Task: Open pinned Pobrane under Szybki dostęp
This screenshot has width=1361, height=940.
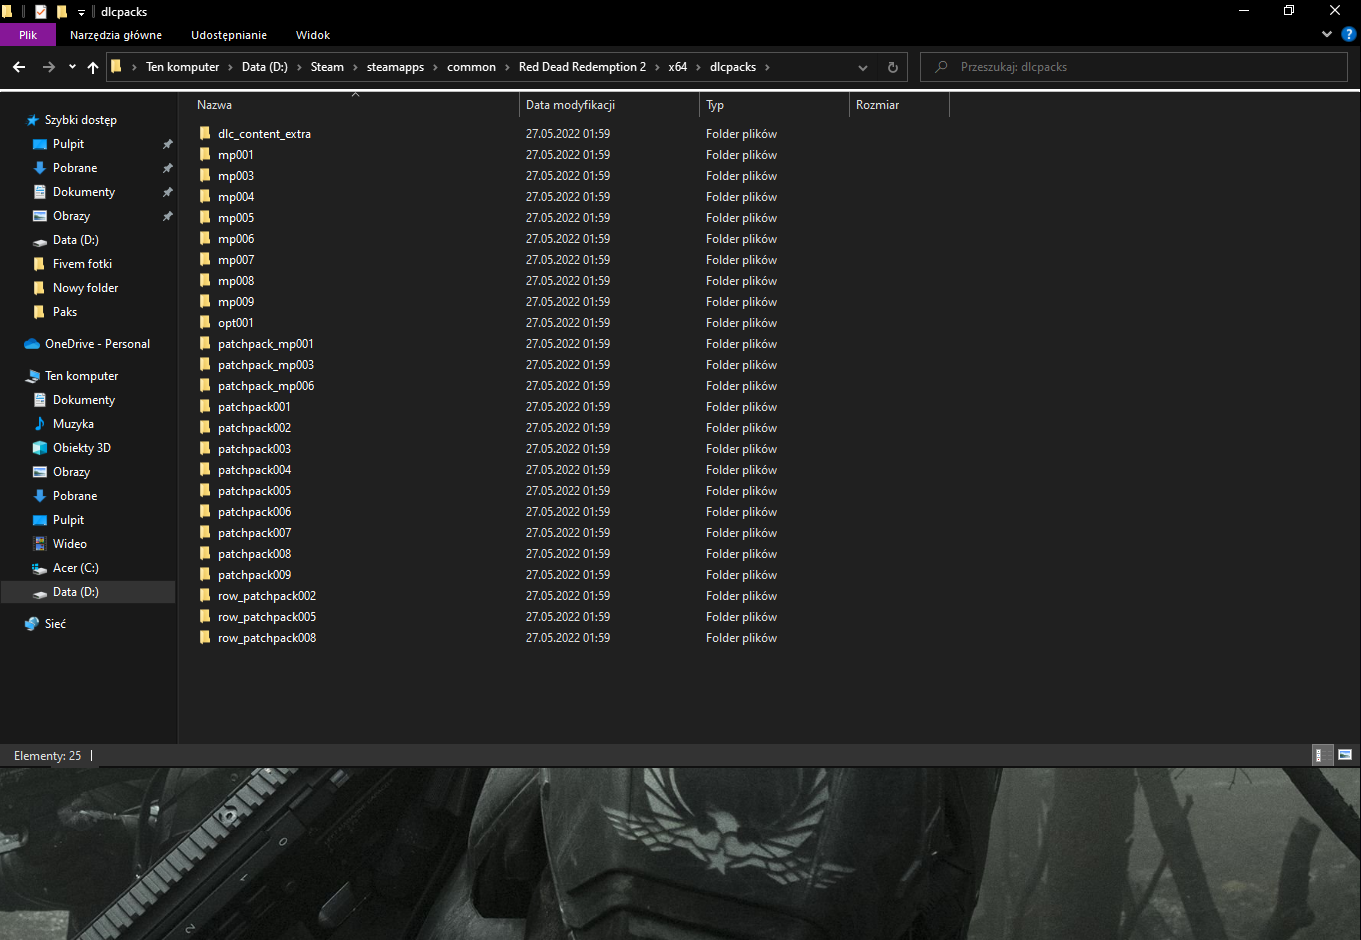Action: coord(75,168)
